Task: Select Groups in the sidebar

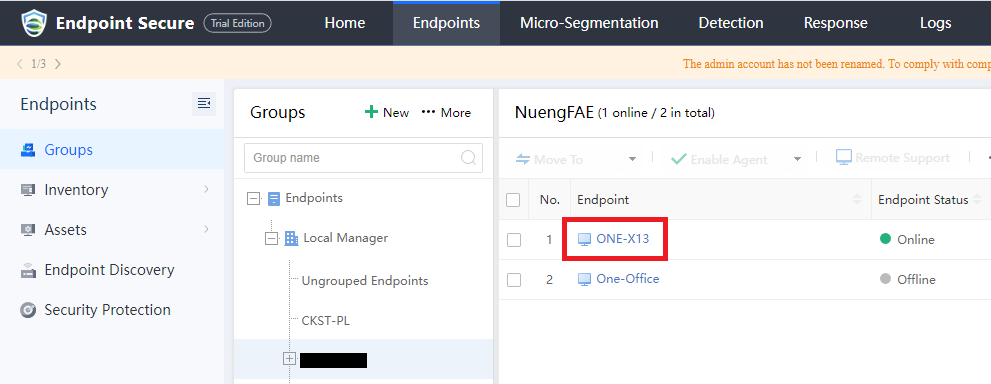Action: point(112,150)
